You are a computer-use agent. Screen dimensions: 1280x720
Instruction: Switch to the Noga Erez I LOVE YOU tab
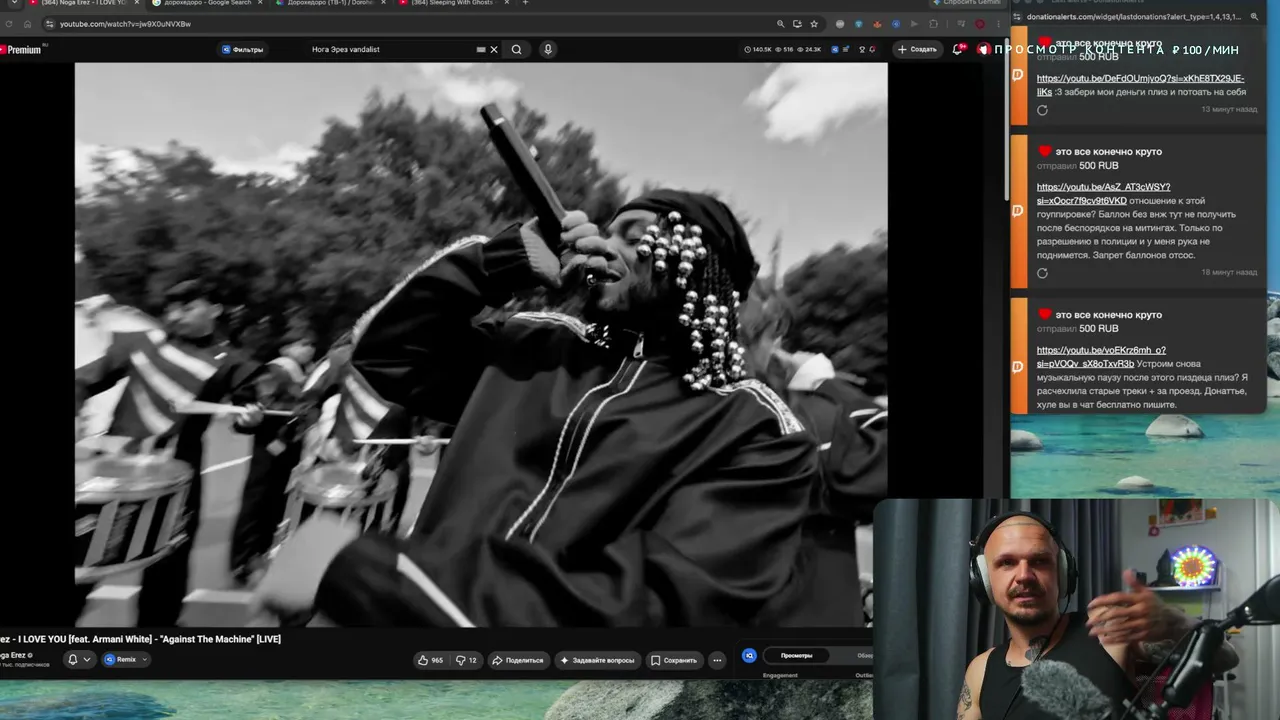tap(82, 3)
